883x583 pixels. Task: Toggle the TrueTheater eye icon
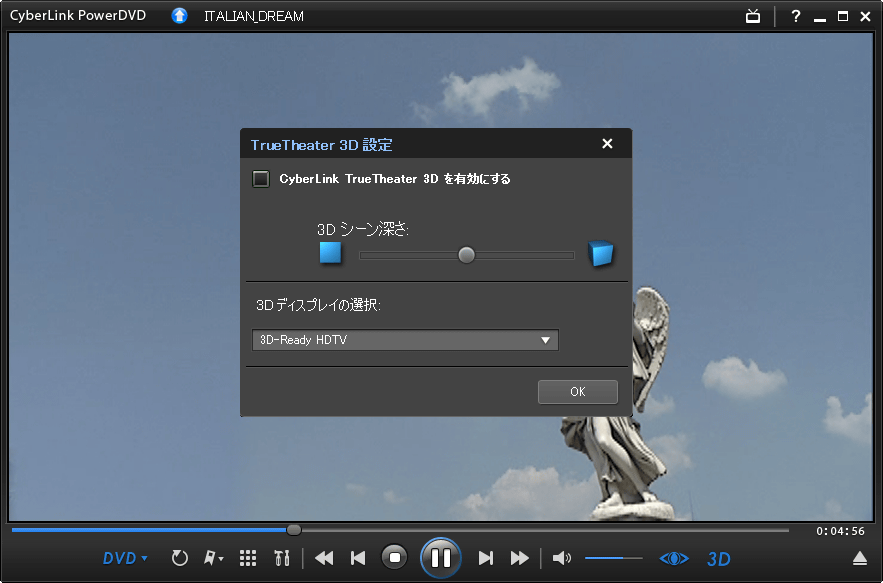674,558
